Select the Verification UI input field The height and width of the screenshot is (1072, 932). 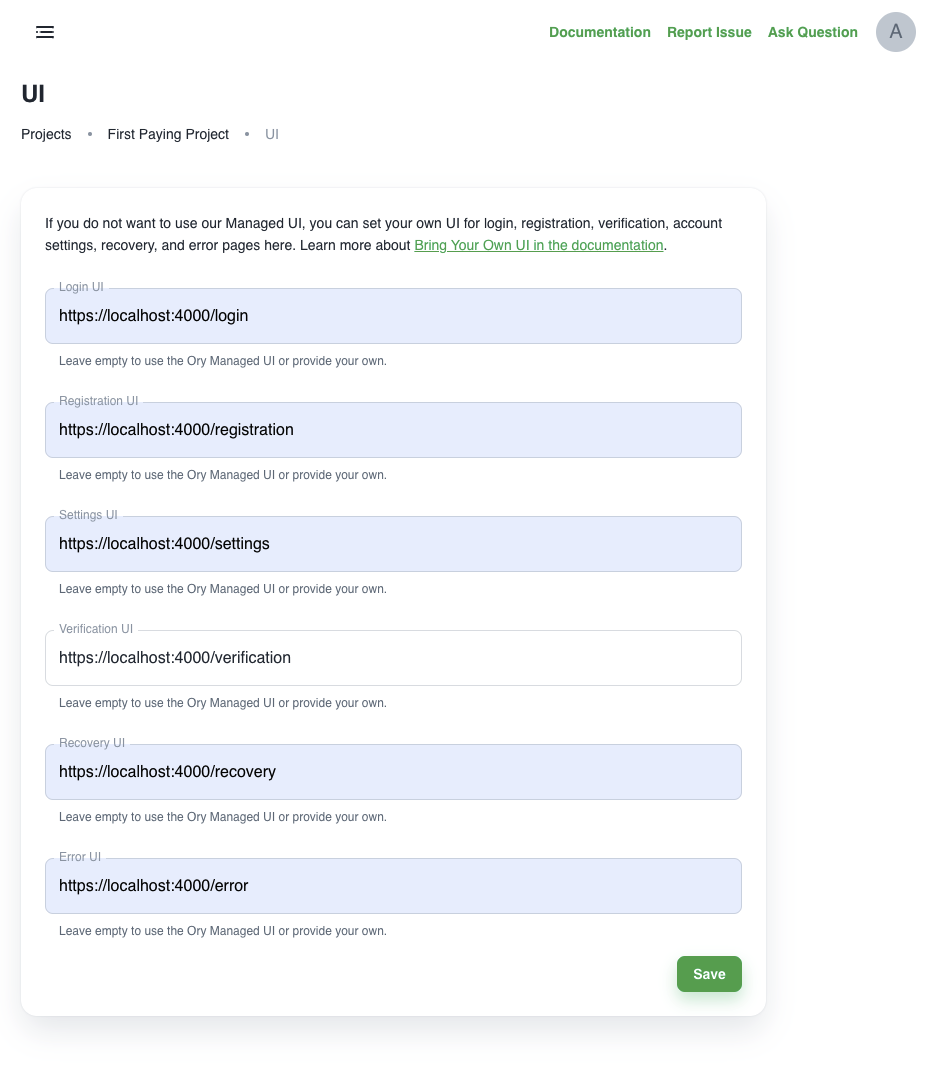pos(393,658)
